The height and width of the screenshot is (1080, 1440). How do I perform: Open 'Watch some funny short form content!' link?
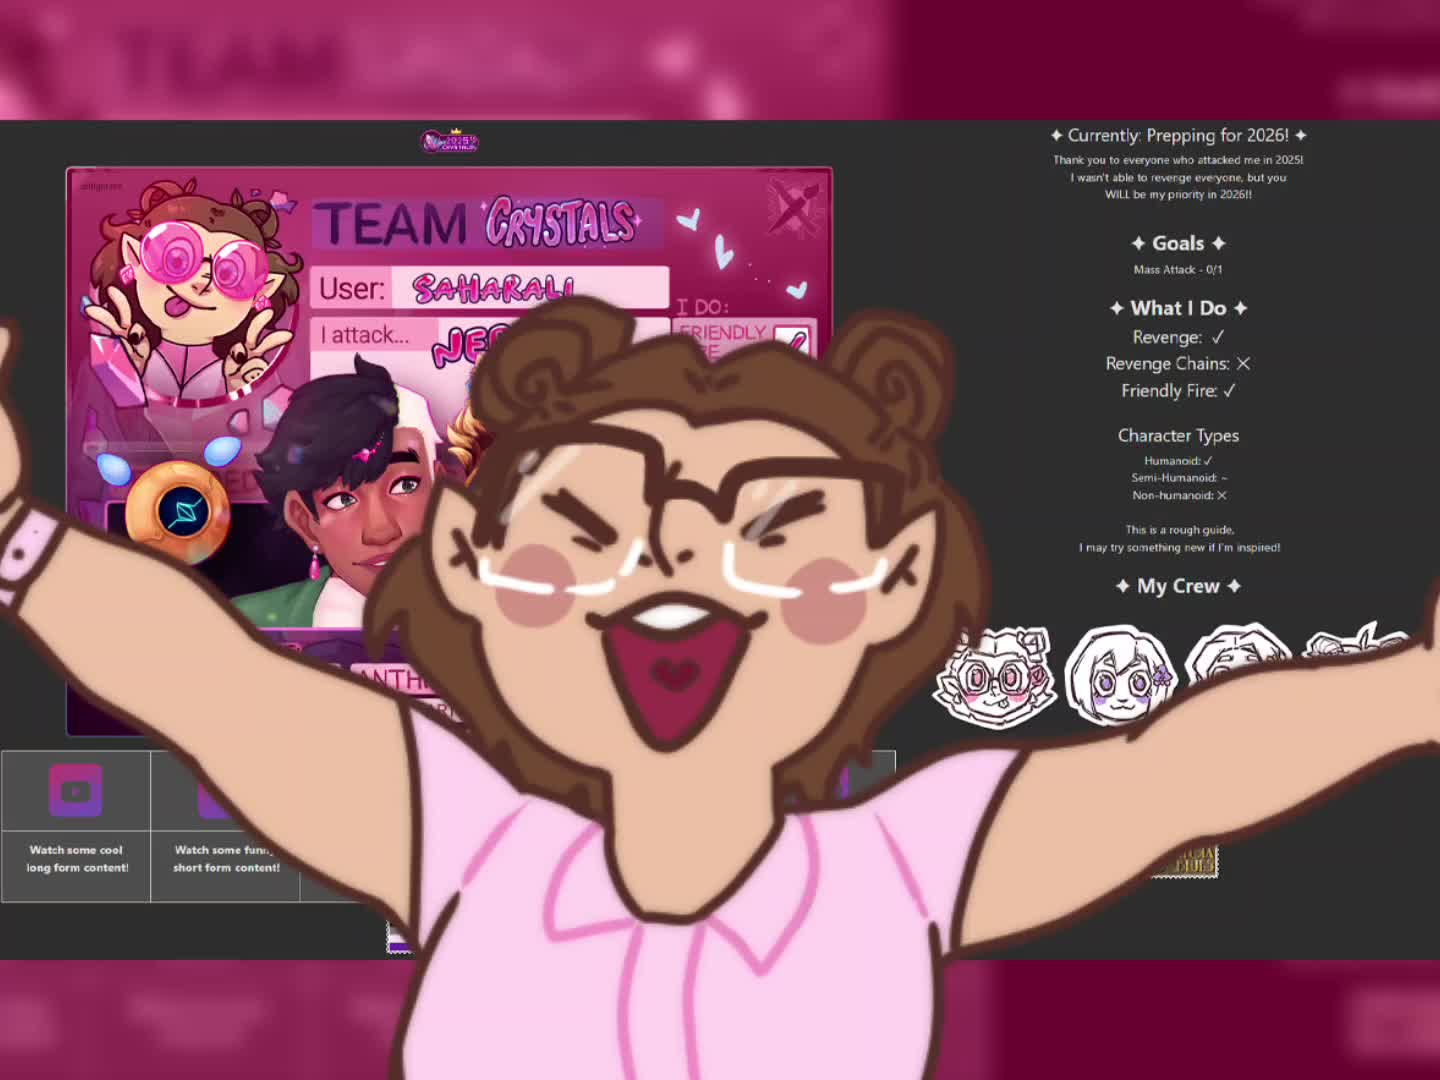(x=226, y=859)
